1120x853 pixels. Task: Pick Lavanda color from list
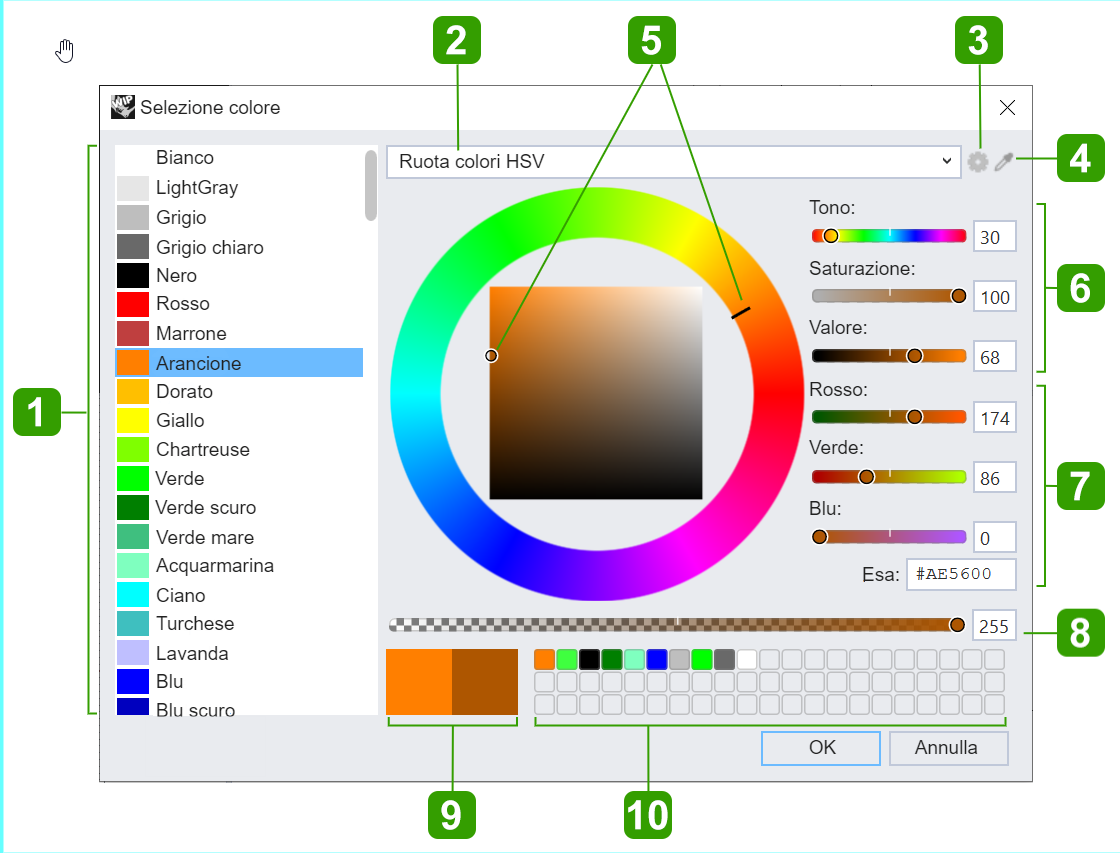[239, 653]
